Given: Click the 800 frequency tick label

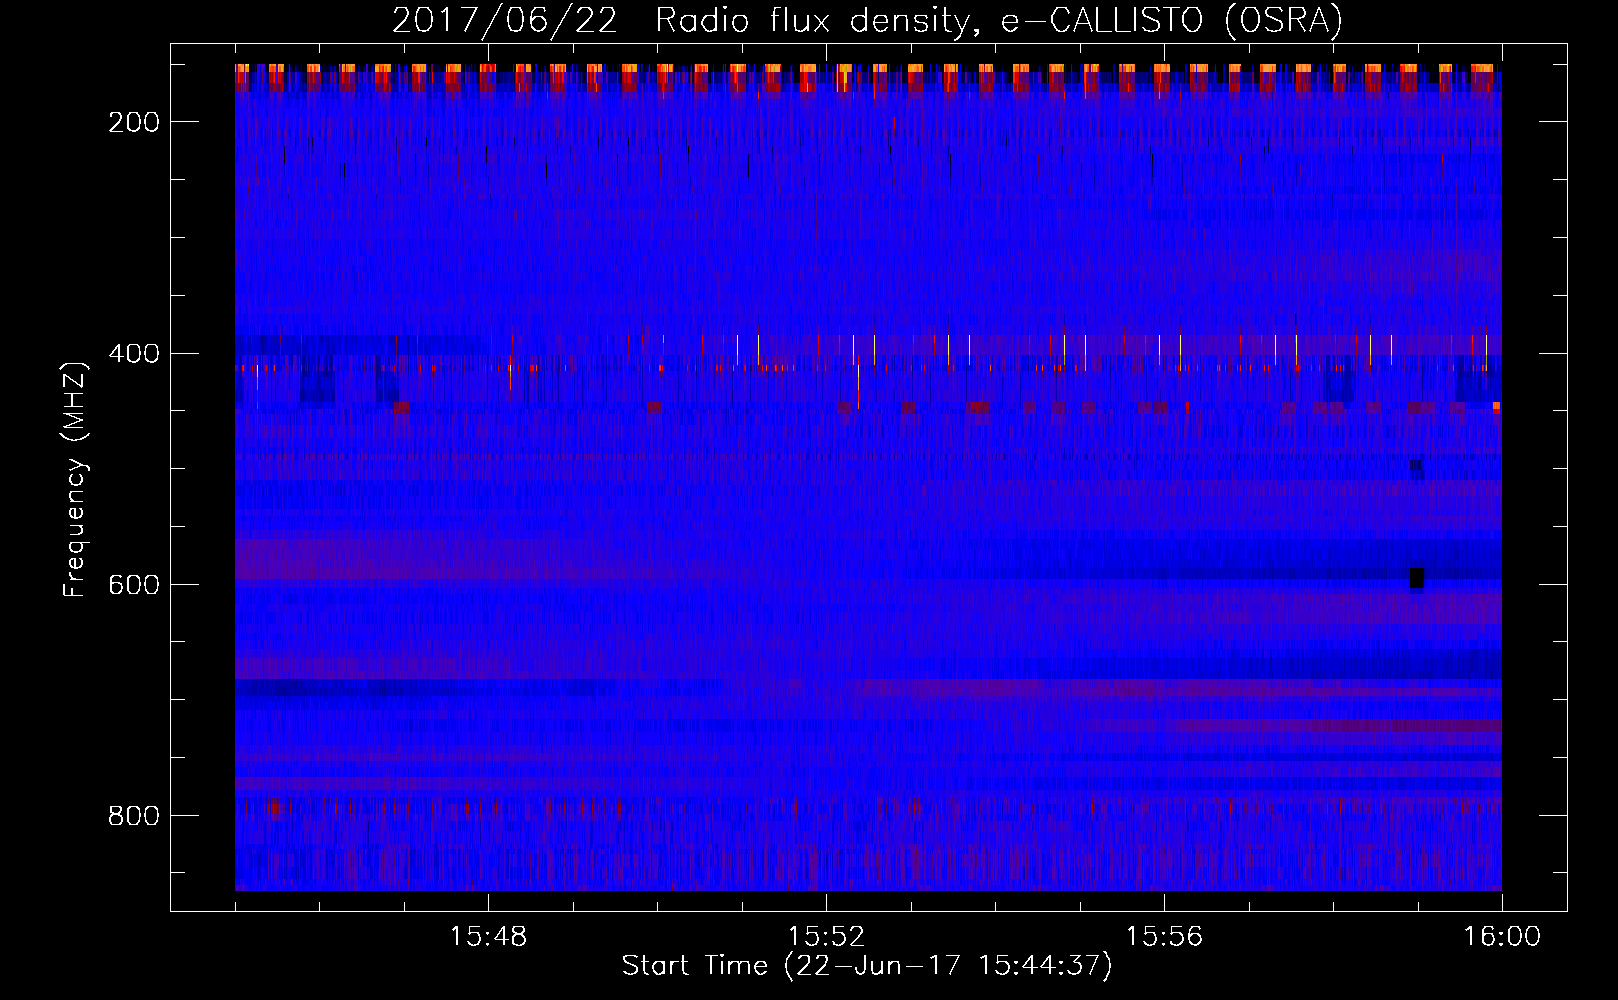Looking at the screenshot, I should point(135,816).
